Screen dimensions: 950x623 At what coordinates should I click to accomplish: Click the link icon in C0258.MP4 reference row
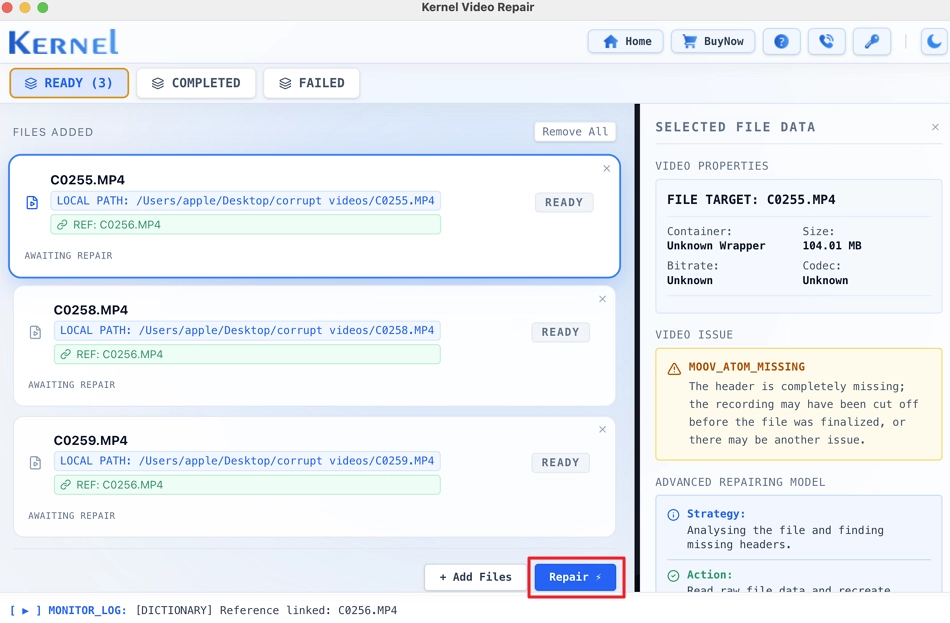tap(65, 355)
